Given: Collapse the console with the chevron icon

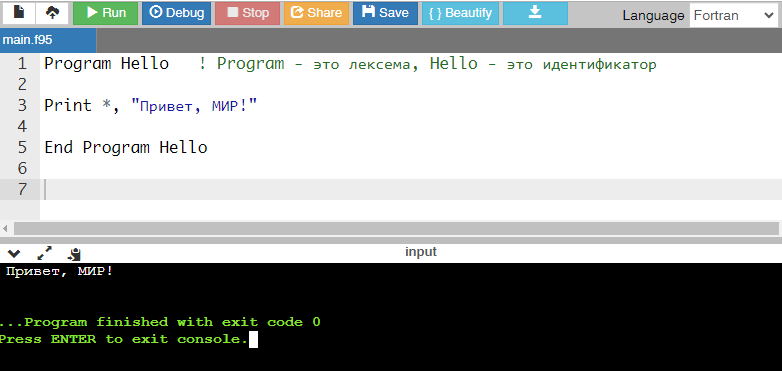Looking at the screenshot, I should click(x=13, y=253).
